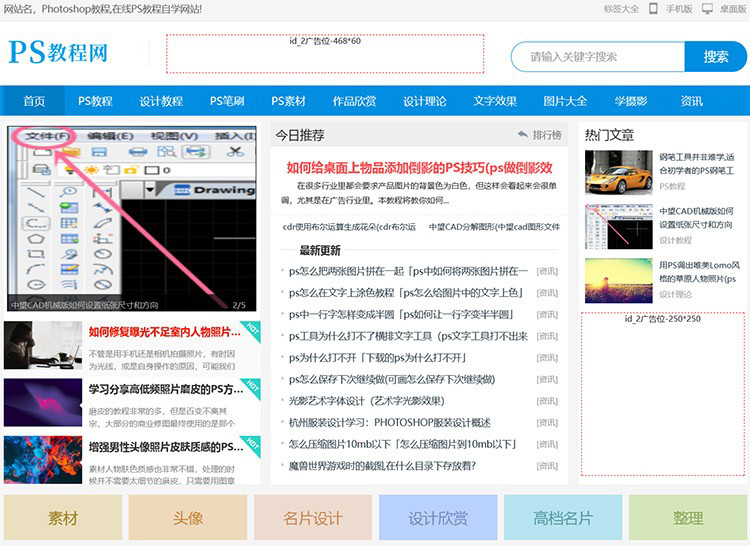Click the keyword search input field

pyautogui.click(x=598, y=57)
